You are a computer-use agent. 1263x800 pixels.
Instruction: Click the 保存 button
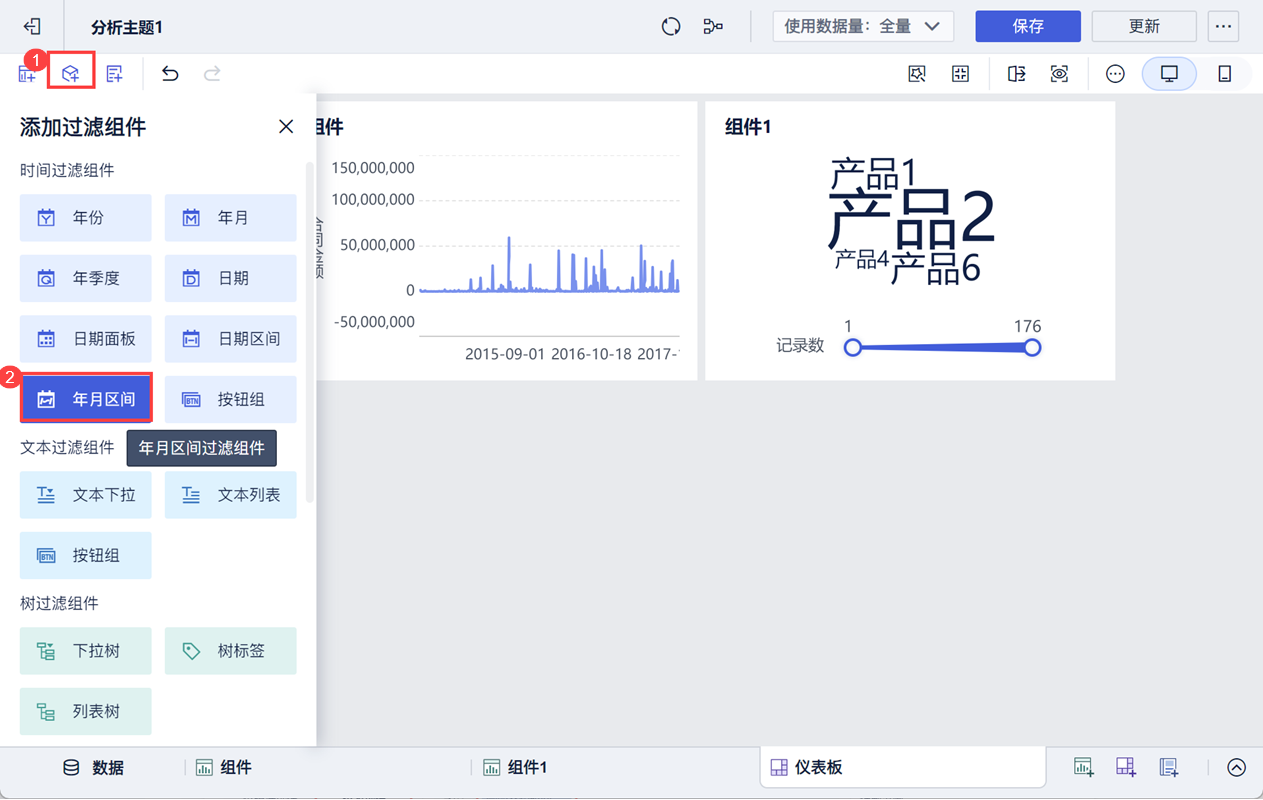[1028, 27]
